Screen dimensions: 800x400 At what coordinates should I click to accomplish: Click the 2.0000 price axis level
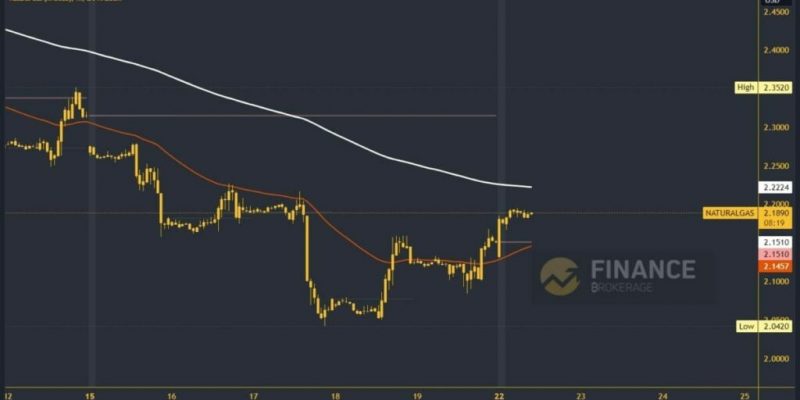pyautogui.click(x=776, y=359)
